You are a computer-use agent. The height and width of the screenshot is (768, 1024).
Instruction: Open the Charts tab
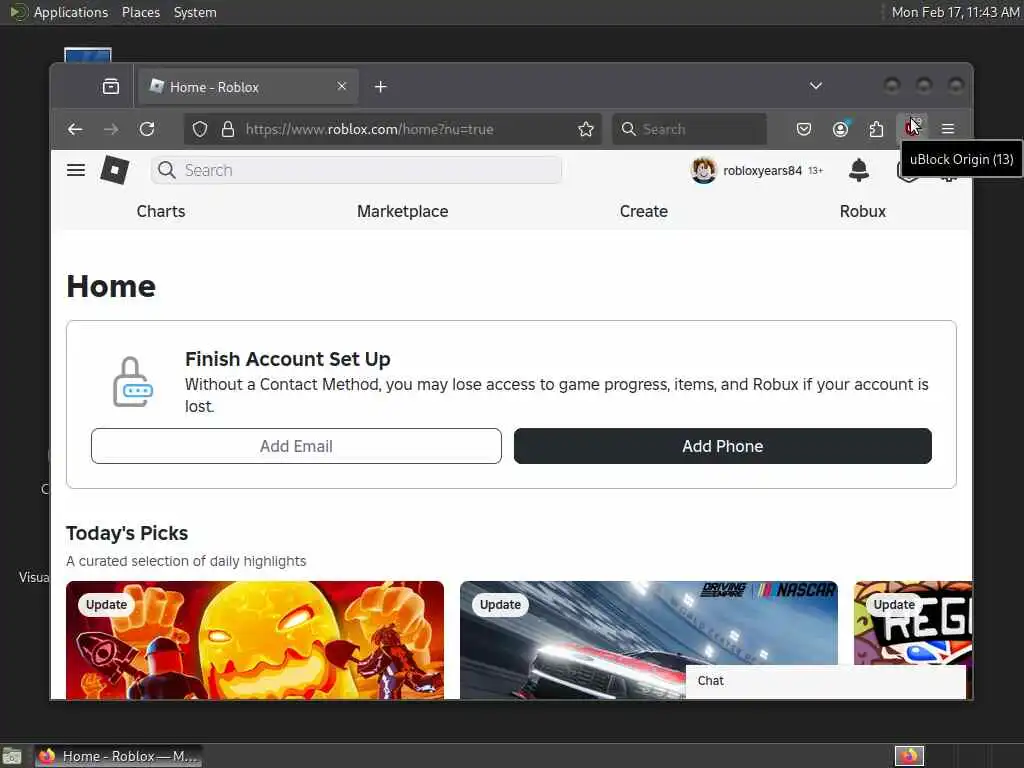[161, 212]
